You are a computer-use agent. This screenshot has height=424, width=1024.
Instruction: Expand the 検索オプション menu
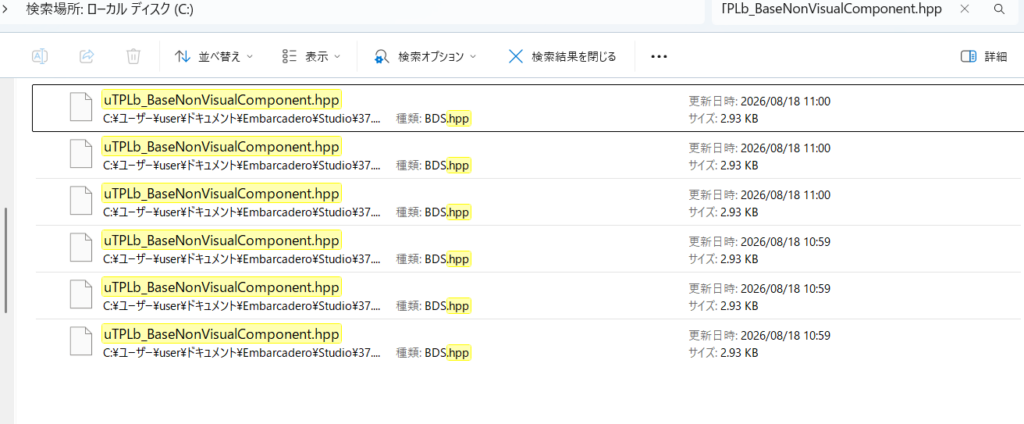point(425,57)
